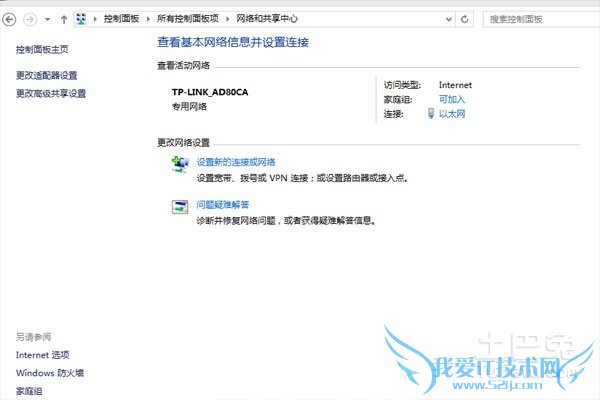Select 控制面板 breadcrumb
Viewport: 600px width, 400px height.
click(121, 18)
